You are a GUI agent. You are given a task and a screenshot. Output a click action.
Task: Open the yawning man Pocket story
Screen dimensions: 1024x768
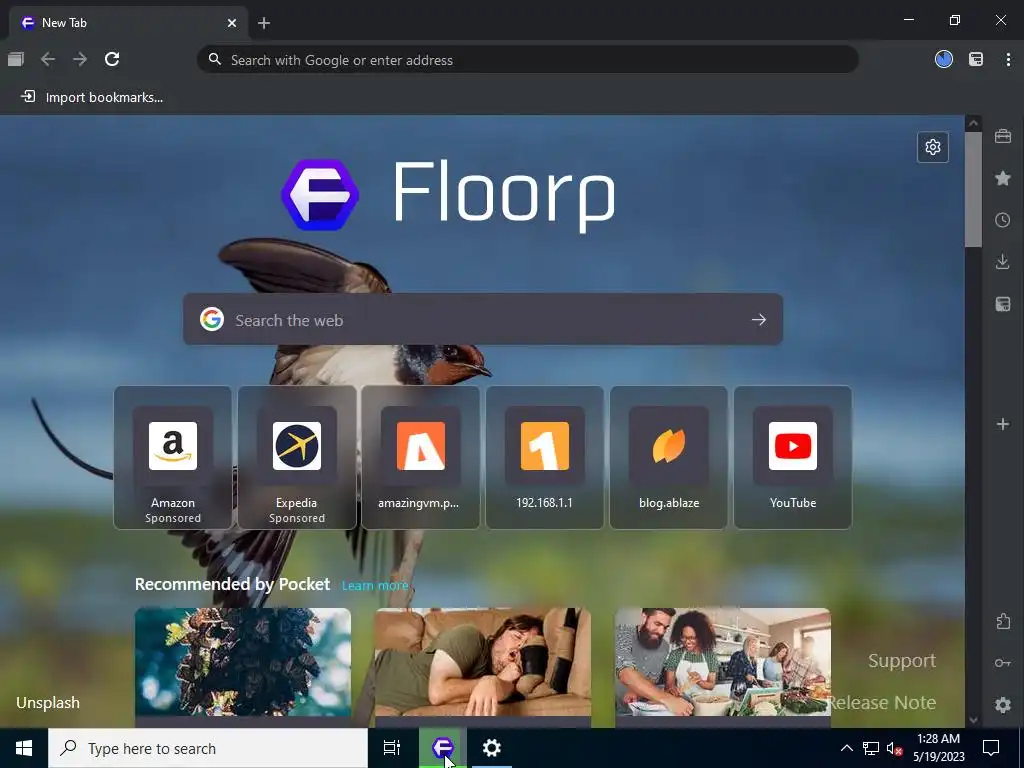(x=483, y=662)
